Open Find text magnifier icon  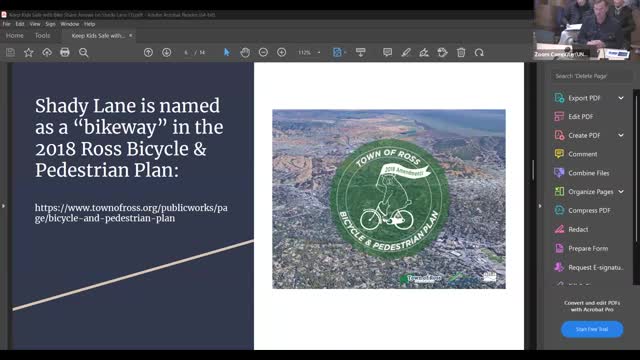point(84,52)
